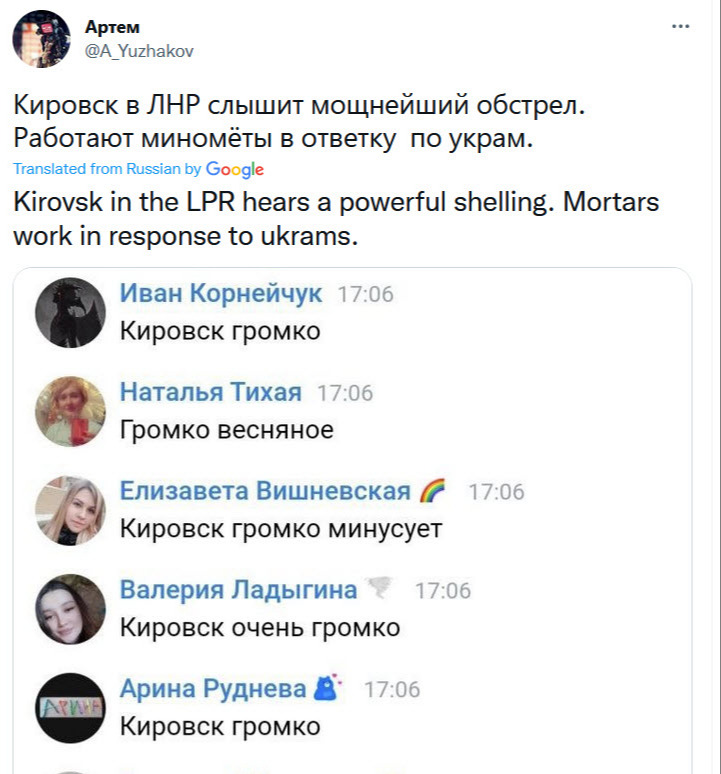The width and height of the screenshot is (721, 774).
Task: Open Наталья Тихая's avatar photo
Action: [70, 411]
